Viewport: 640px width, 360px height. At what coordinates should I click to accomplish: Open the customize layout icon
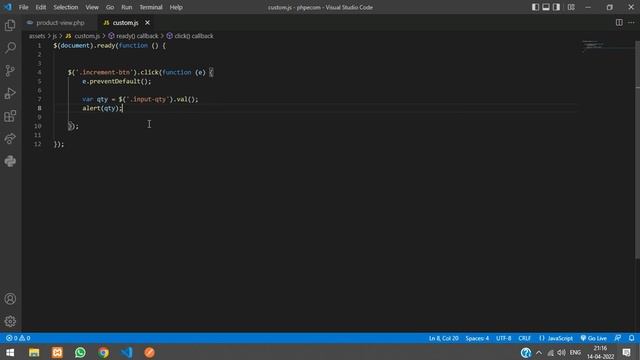(571, 7)
